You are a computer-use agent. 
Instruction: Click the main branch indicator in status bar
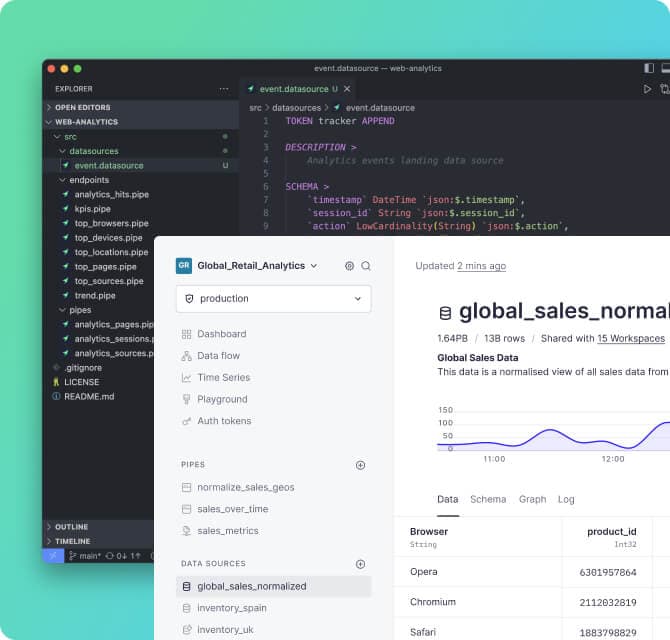85,556
